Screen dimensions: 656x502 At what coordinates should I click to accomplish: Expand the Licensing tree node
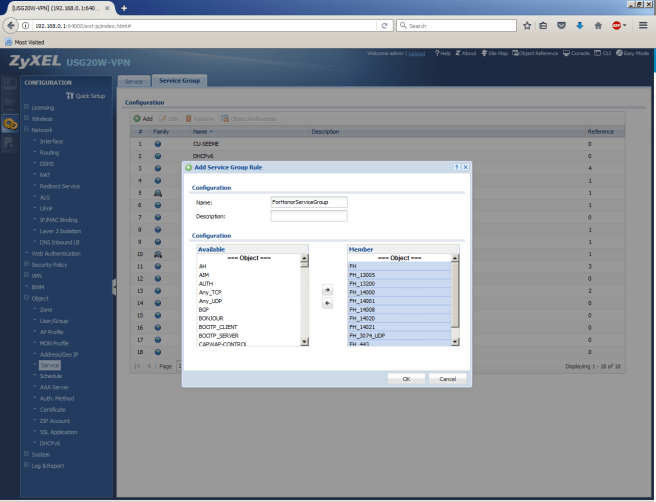click(x=25, y=107)
